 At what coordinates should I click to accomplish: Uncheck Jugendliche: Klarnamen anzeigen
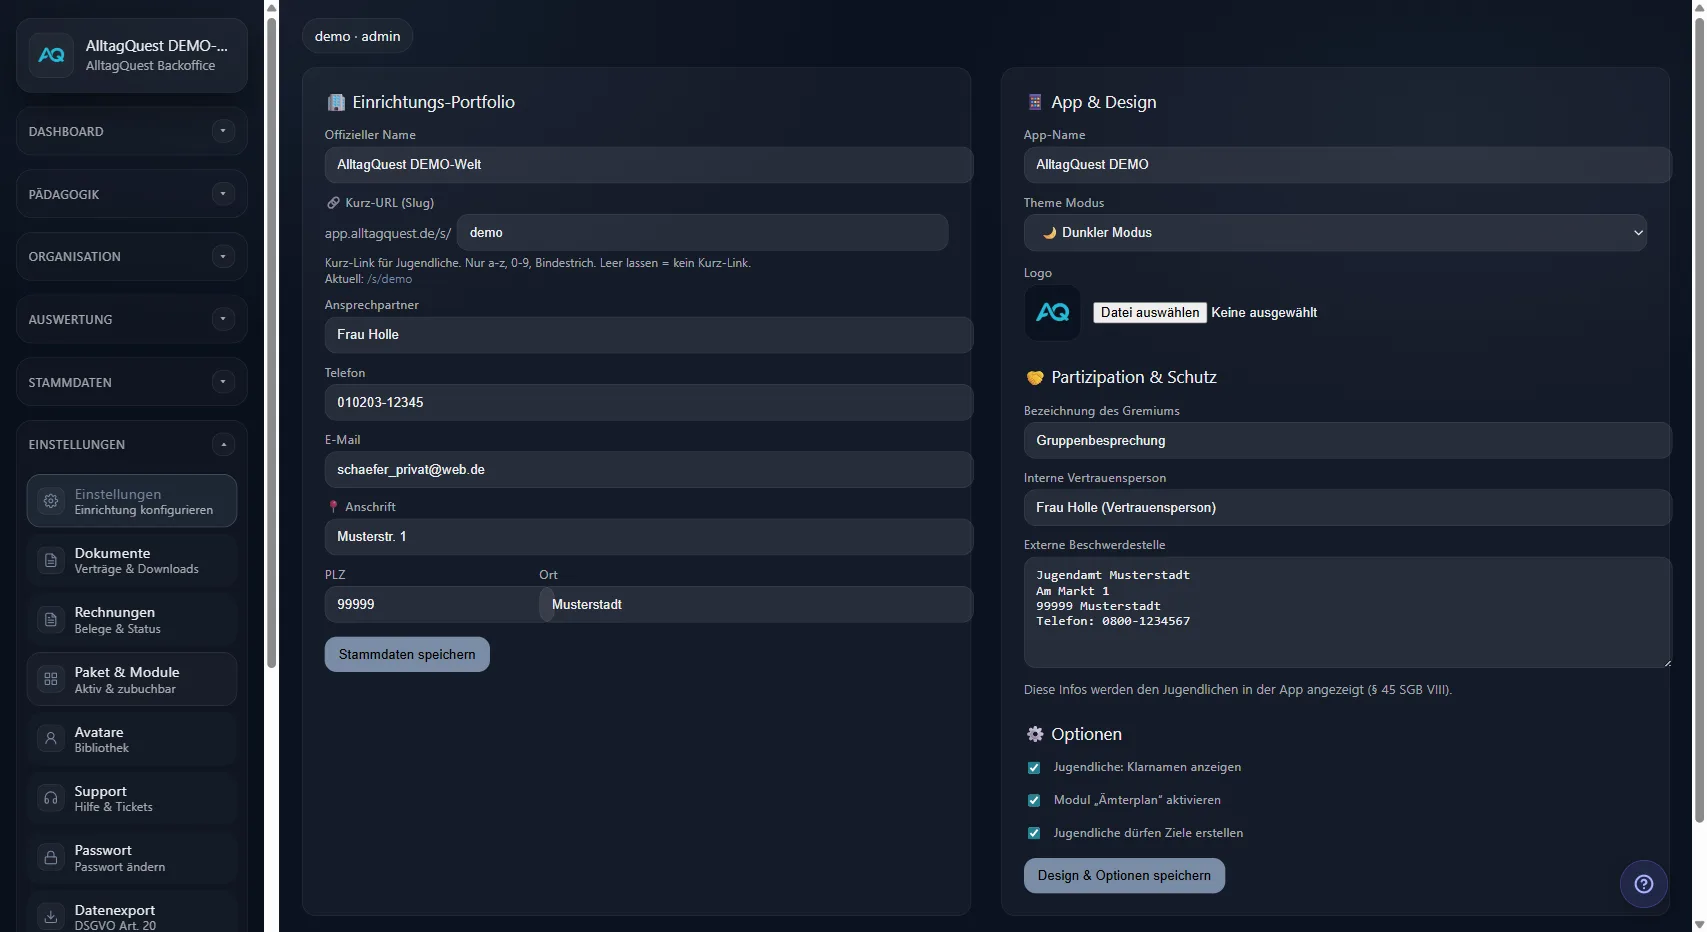(1034, 768)
